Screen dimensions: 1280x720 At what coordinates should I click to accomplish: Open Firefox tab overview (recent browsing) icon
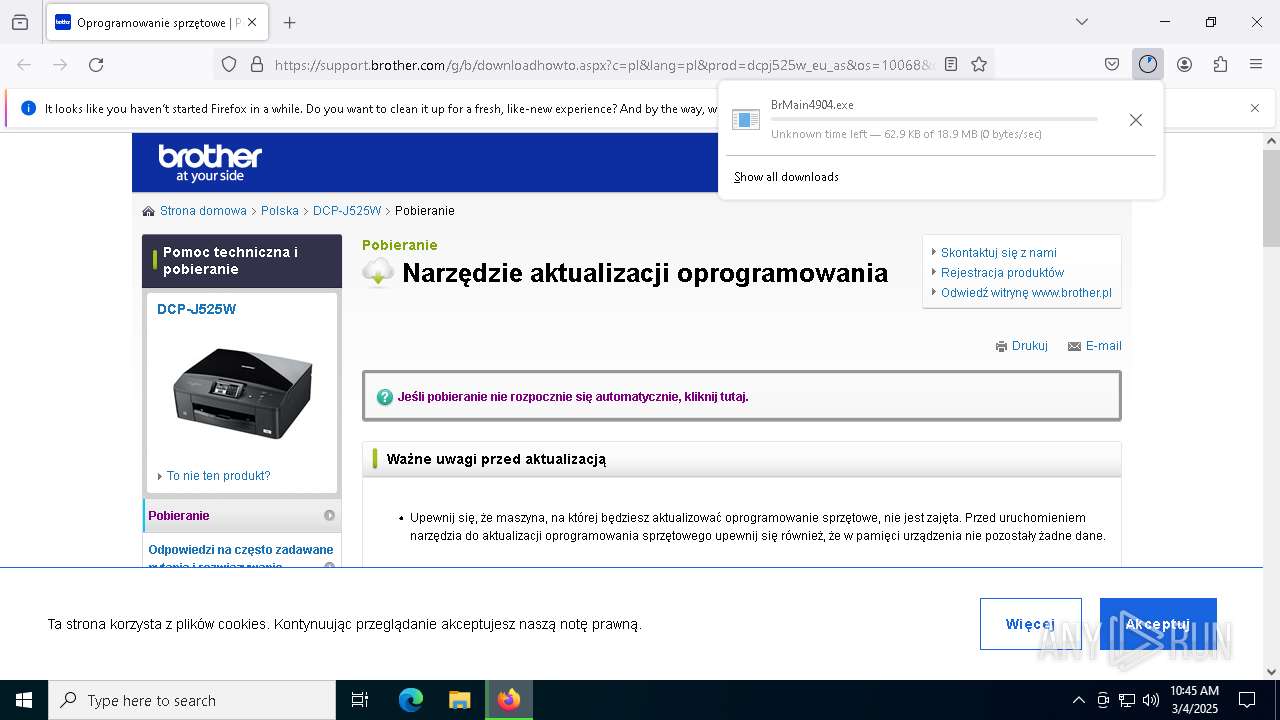20,22
